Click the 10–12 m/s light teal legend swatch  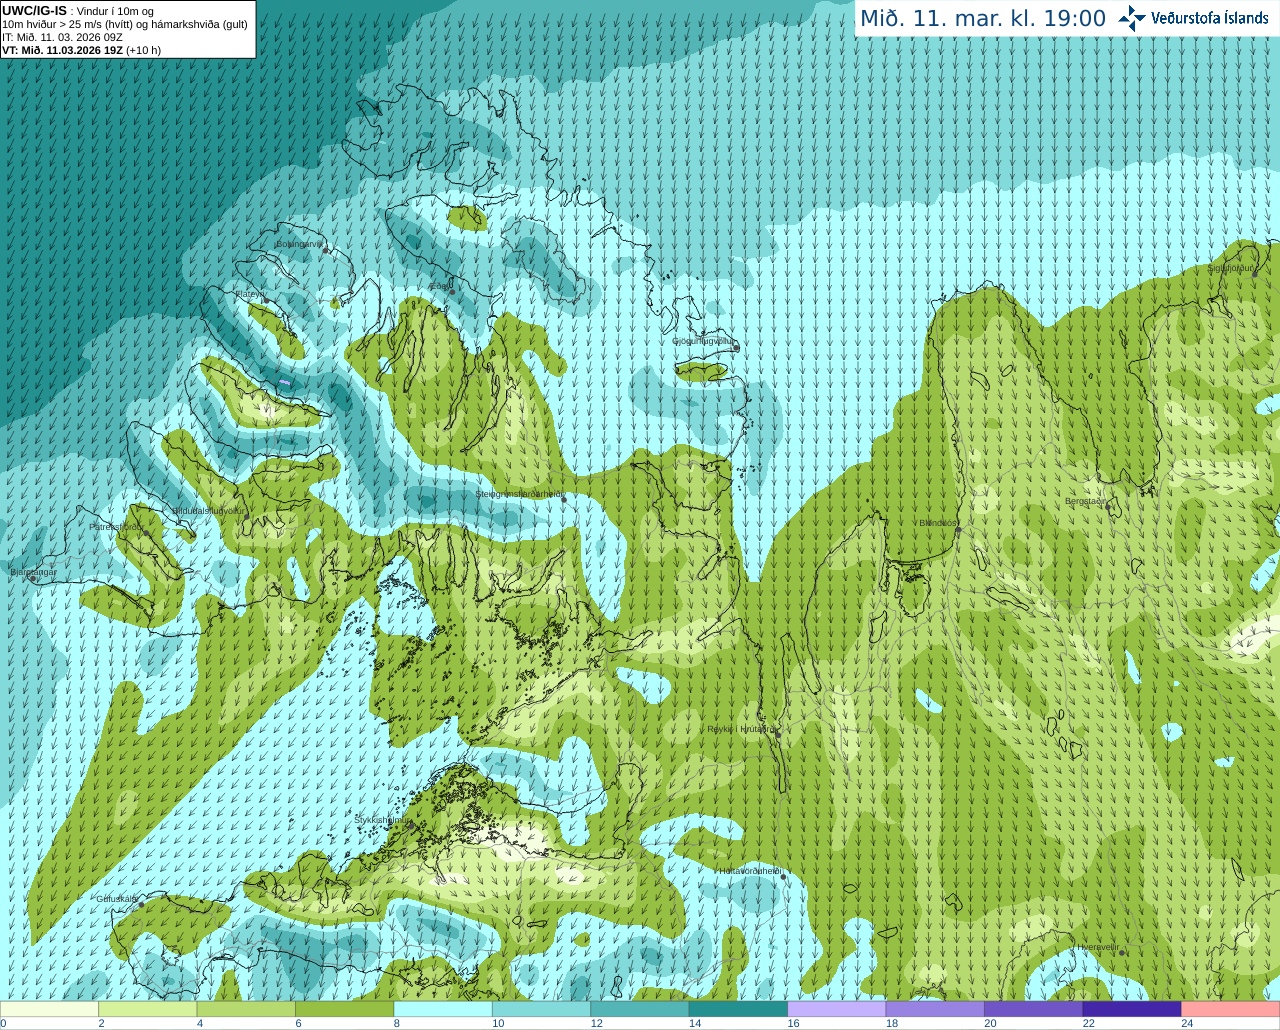[542, 1009]
